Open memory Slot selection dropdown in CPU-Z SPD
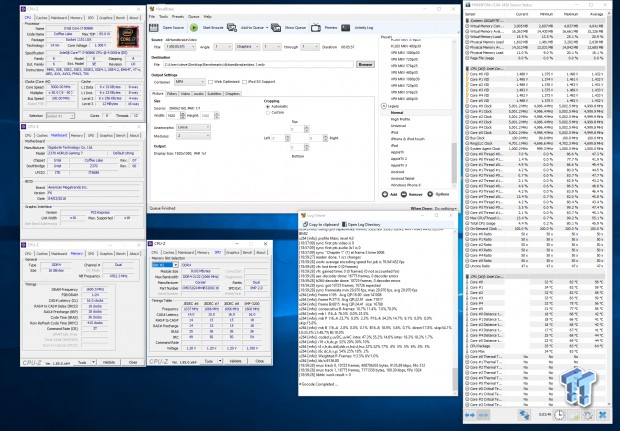 (x=165, y=265)
